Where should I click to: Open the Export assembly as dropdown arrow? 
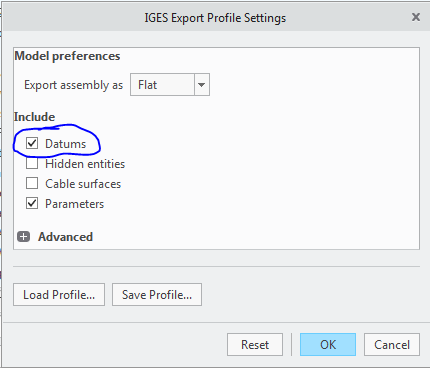coord(202,85)
